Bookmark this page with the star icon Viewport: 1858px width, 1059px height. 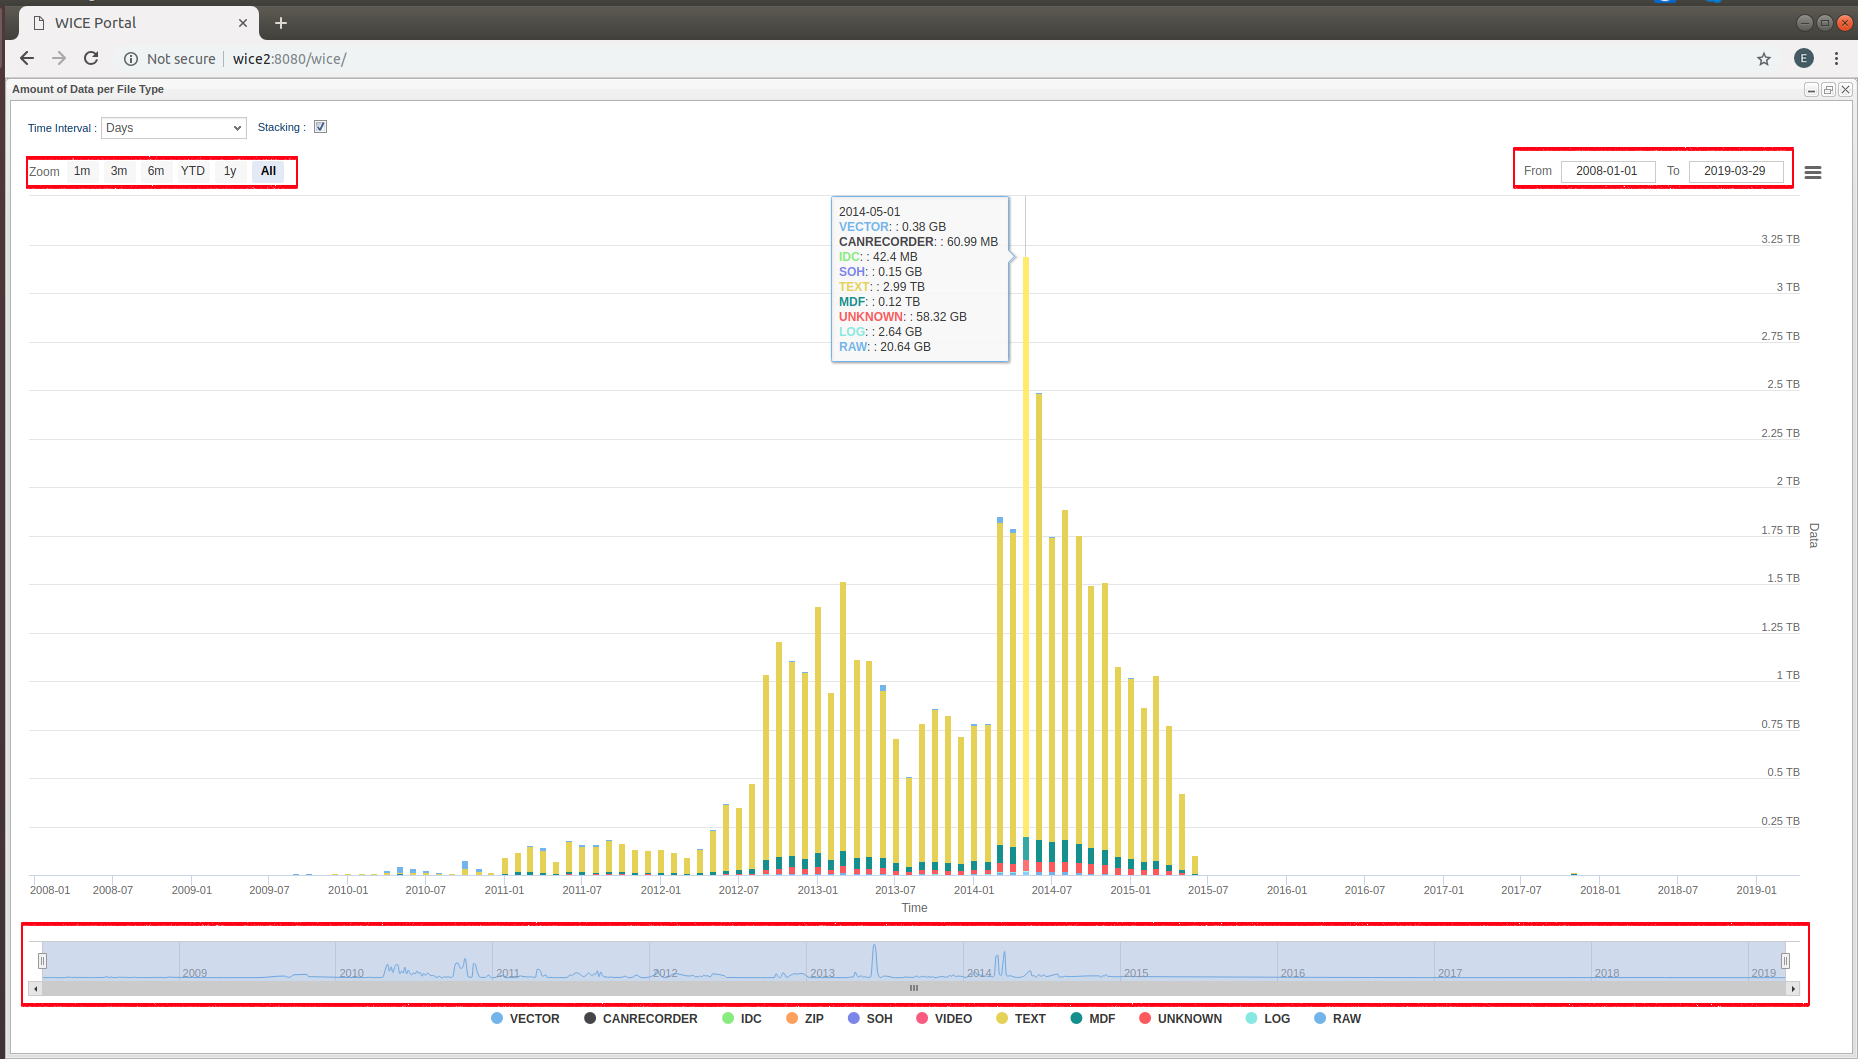[x=1764, y=59]
